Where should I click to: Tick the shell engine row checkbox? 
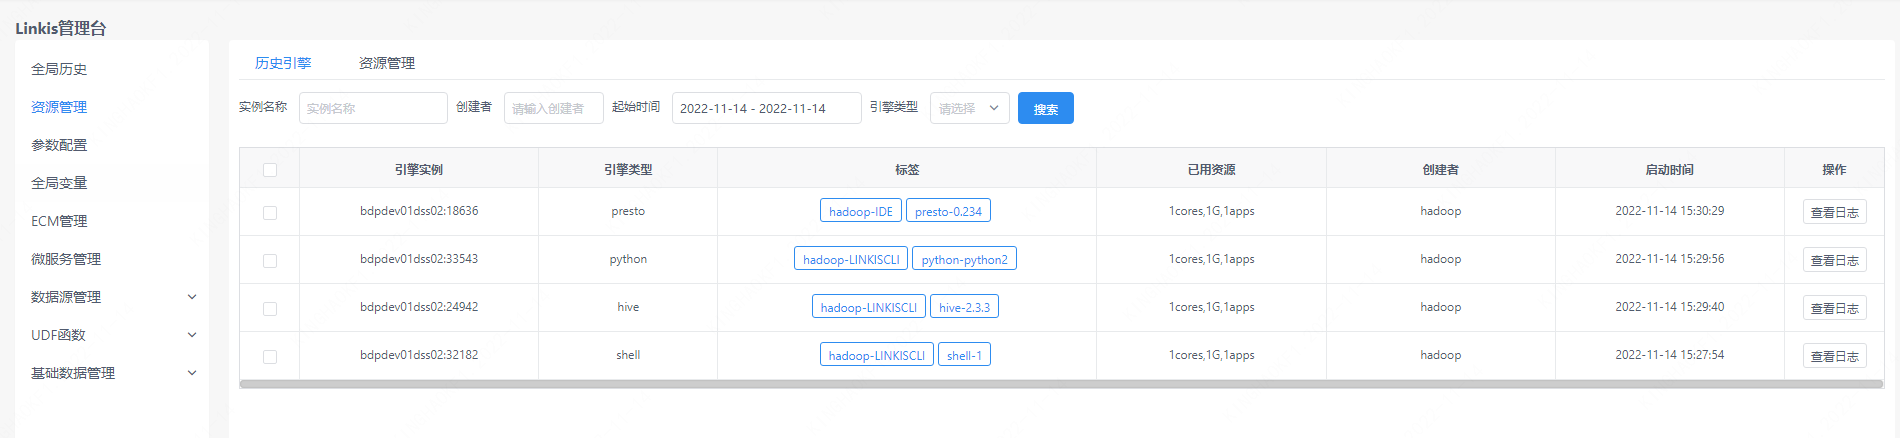[x=270, y=356]
